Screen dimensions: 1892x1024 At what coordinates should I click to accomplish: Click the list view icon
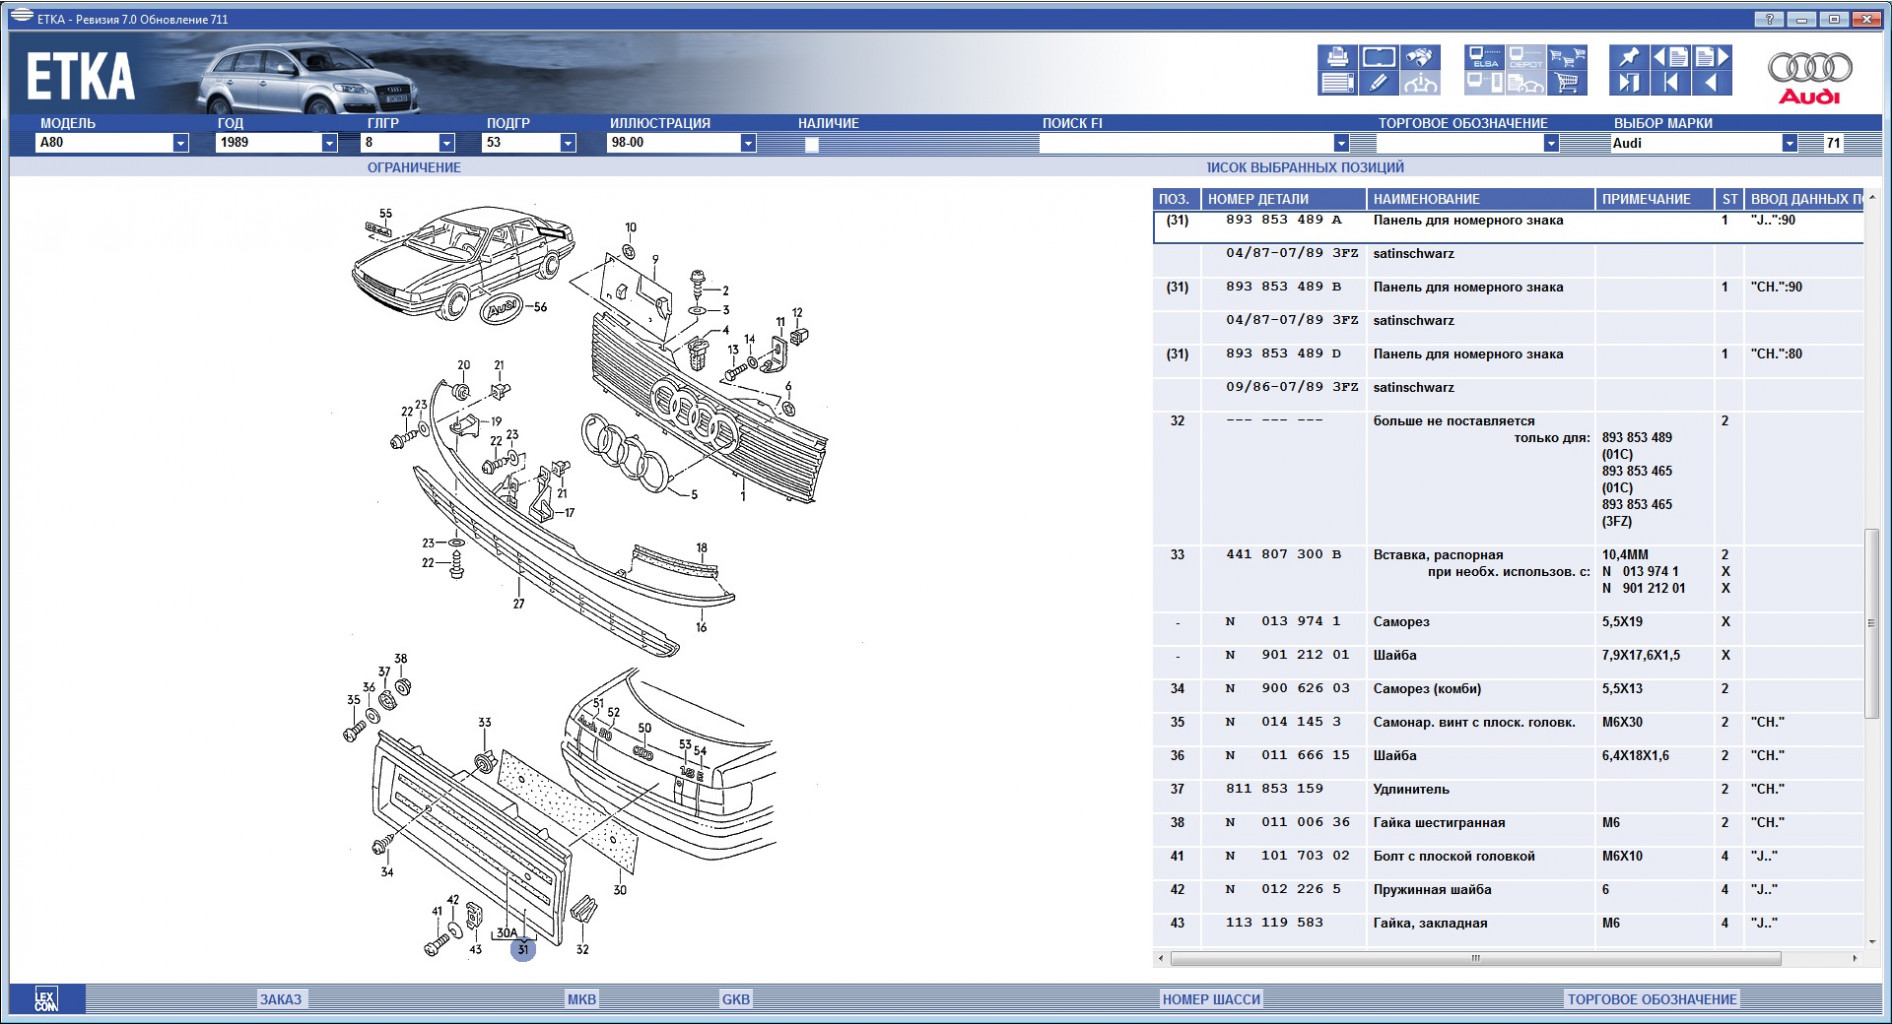click(1337, 83)
